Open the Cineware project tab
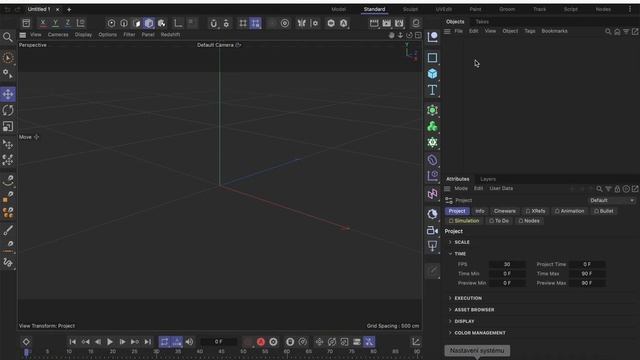640x360 pixels. 504,211
